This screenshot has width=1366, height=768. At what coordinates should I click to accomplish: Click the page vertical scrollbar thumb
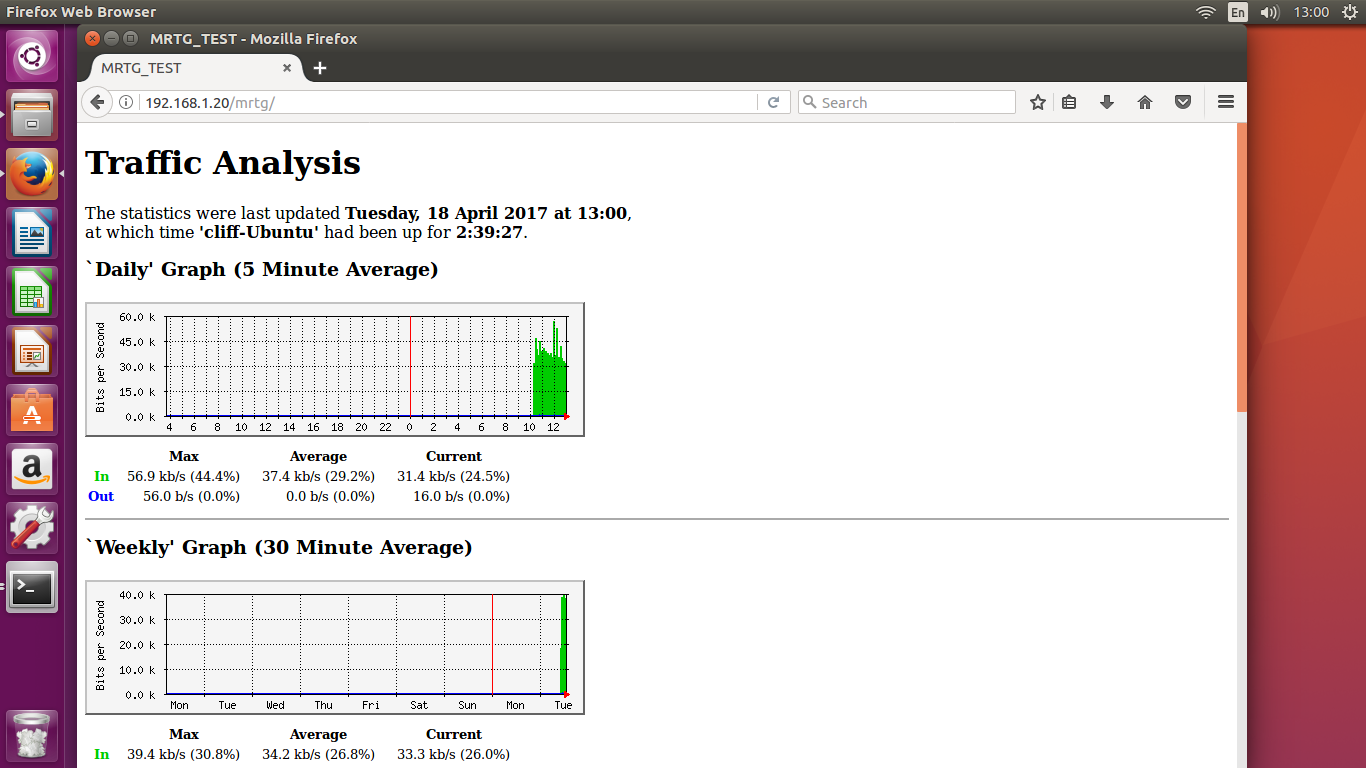coord(1242,266)
